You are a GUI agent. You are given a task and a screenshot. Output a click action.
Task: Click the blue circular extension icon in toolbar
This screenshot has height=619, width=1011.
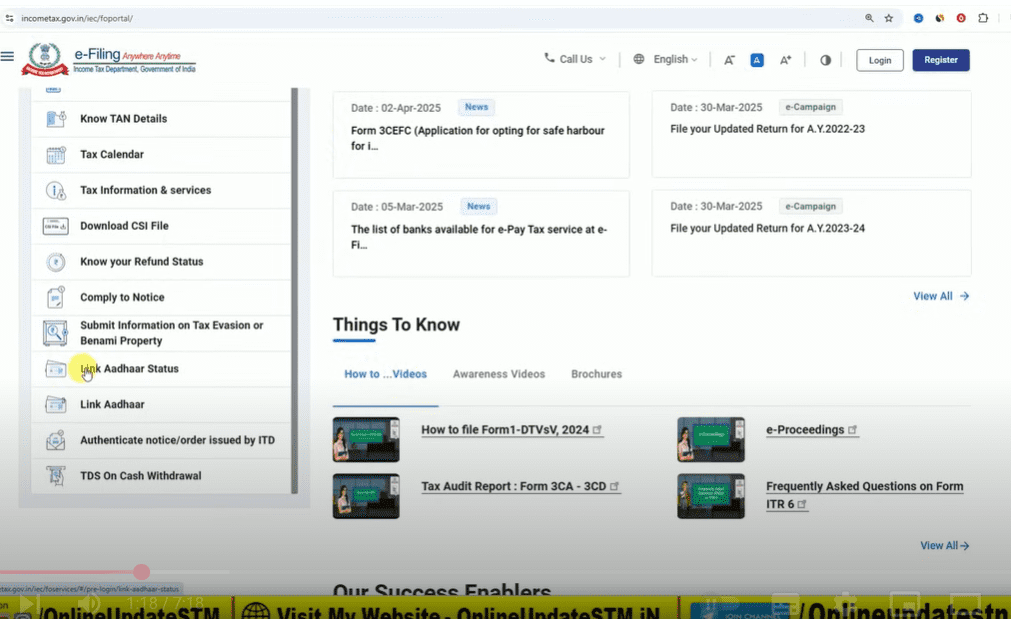pyautogui.click(x=918, y=18)
